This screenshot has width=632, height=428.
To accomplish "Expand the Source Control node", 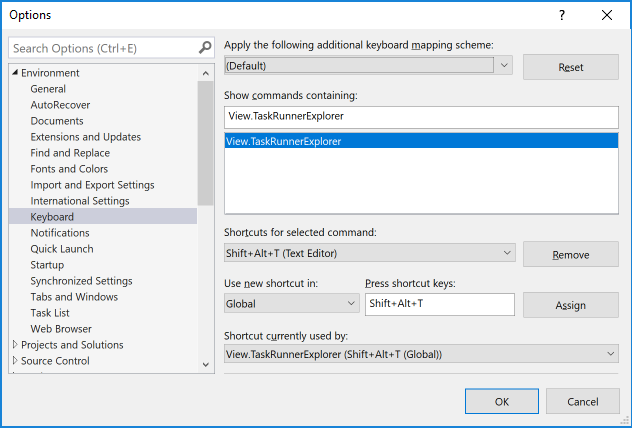I will pyautogui.click(x=15, y=361).
